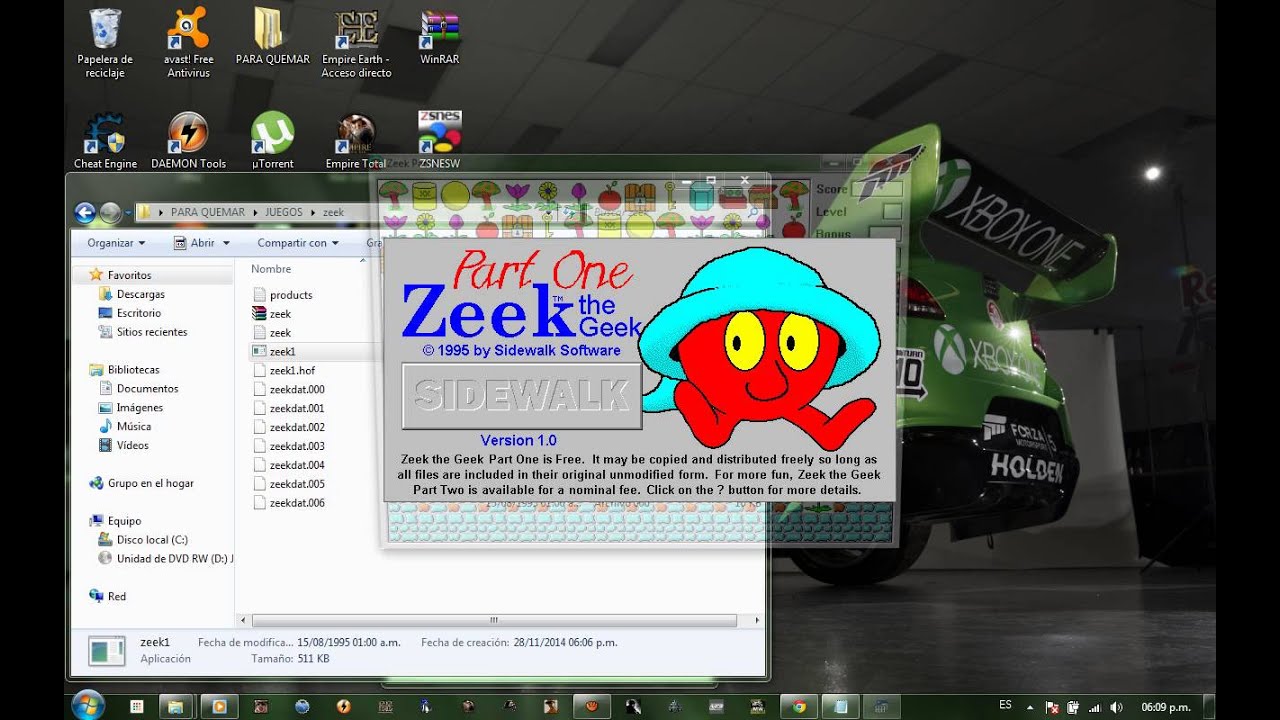Select the zeek1 application file

(x=283, y=352)
